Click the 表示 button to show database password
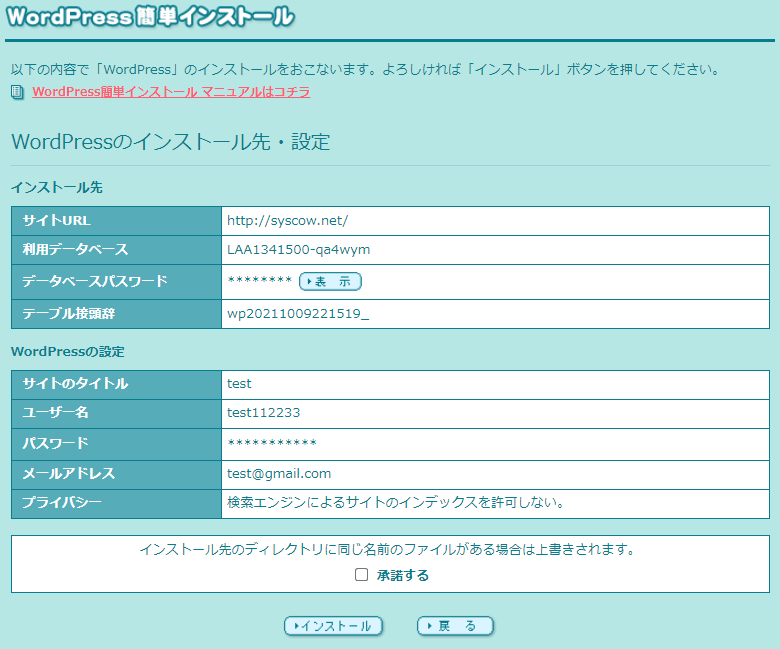 [x=330, y=282]
